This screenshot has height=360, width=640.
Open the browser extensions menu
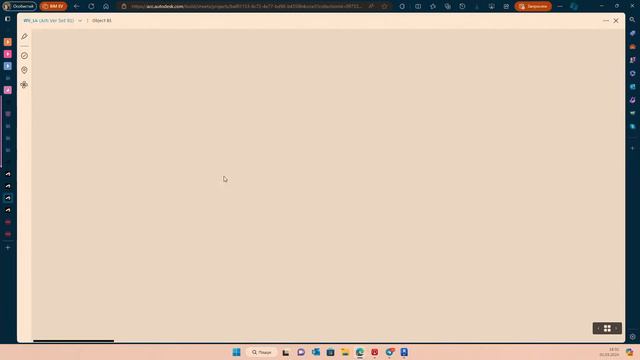point(402,6)
